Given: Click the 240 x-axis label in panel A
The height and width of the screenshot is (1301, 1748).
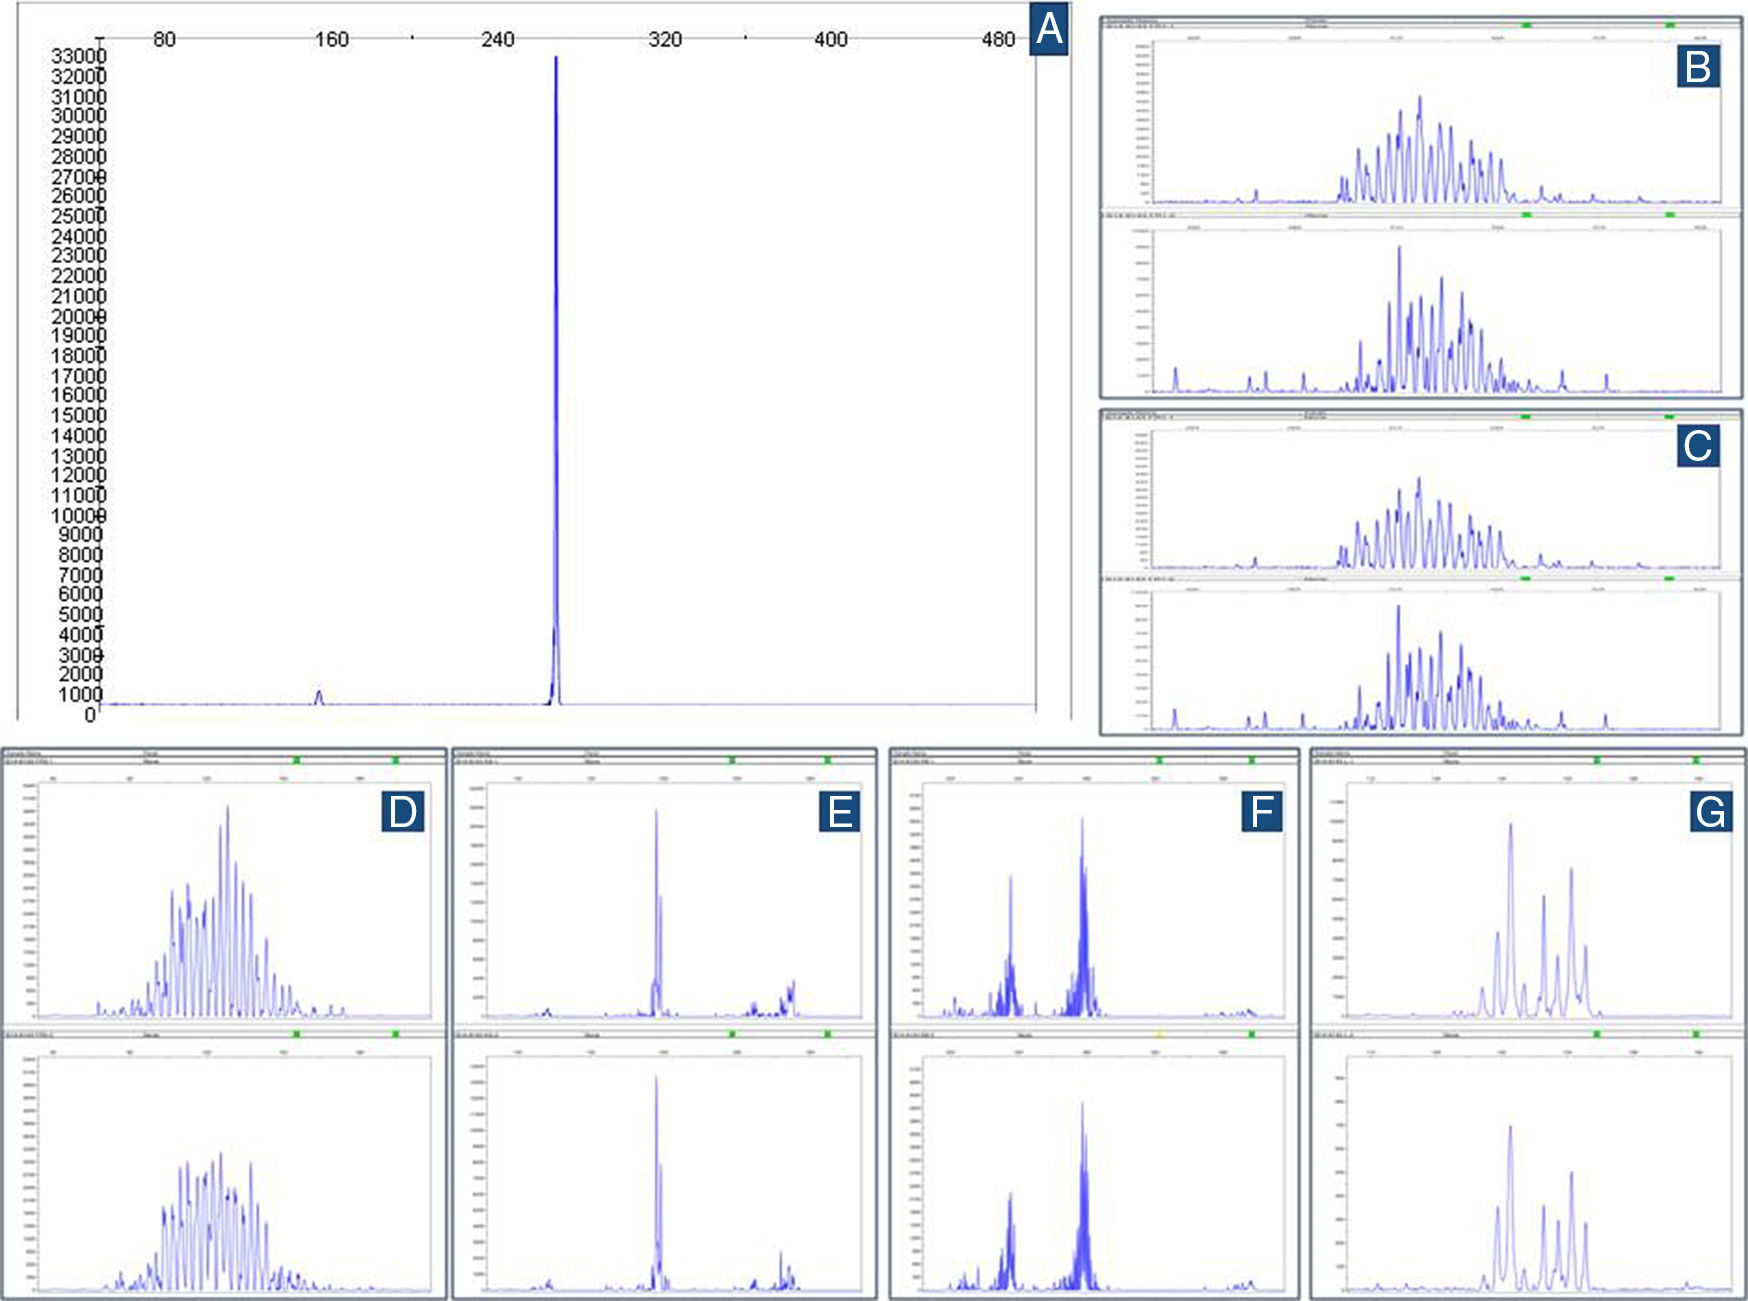Looking at the screenshot, I should click(497, 39).
